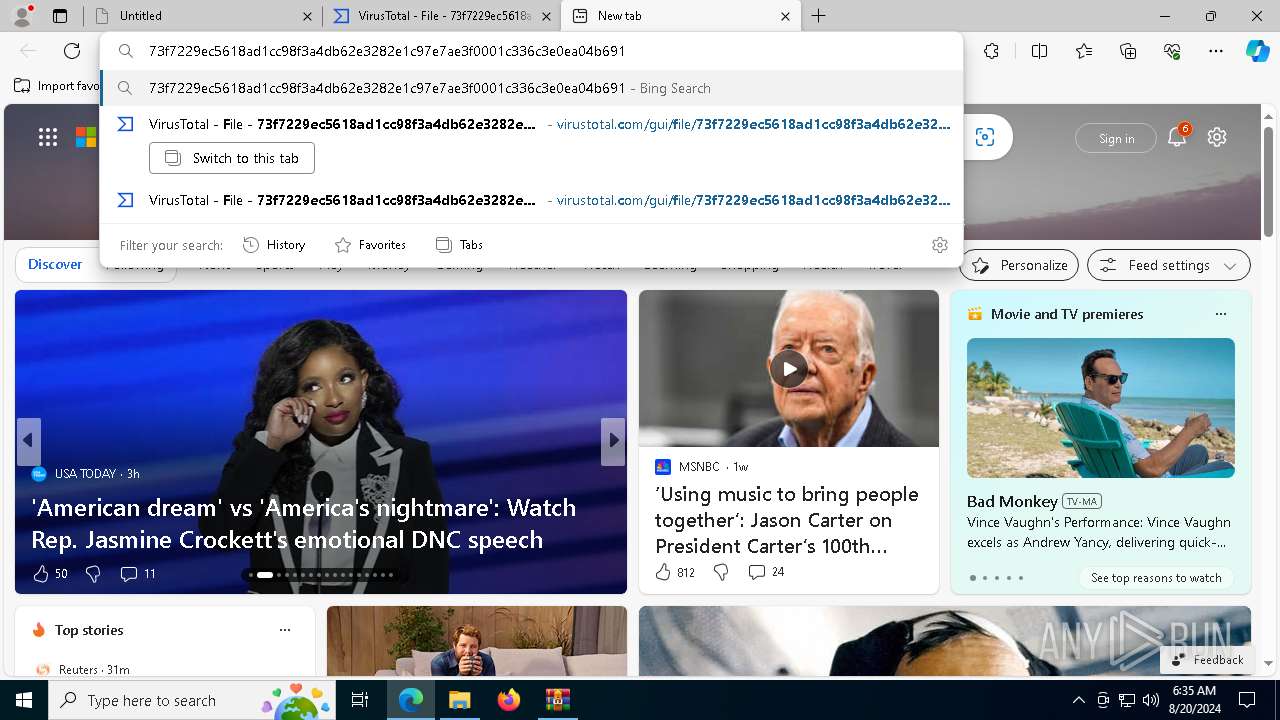Like the MSNBC Carter story

click(675, 572)
